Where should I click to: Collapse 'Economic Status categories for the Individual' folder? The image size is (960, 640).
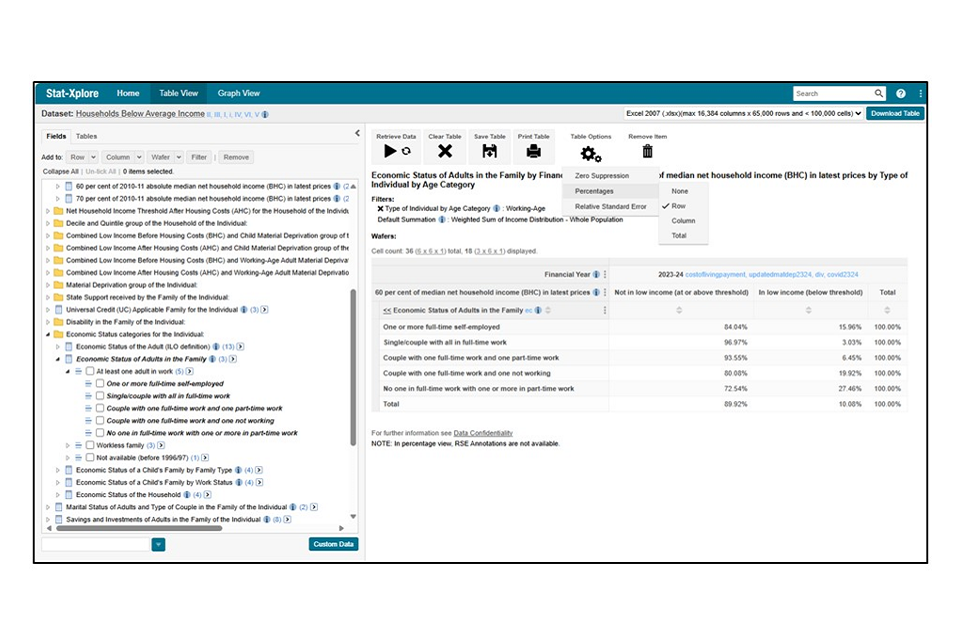click(x=47, y=334)
